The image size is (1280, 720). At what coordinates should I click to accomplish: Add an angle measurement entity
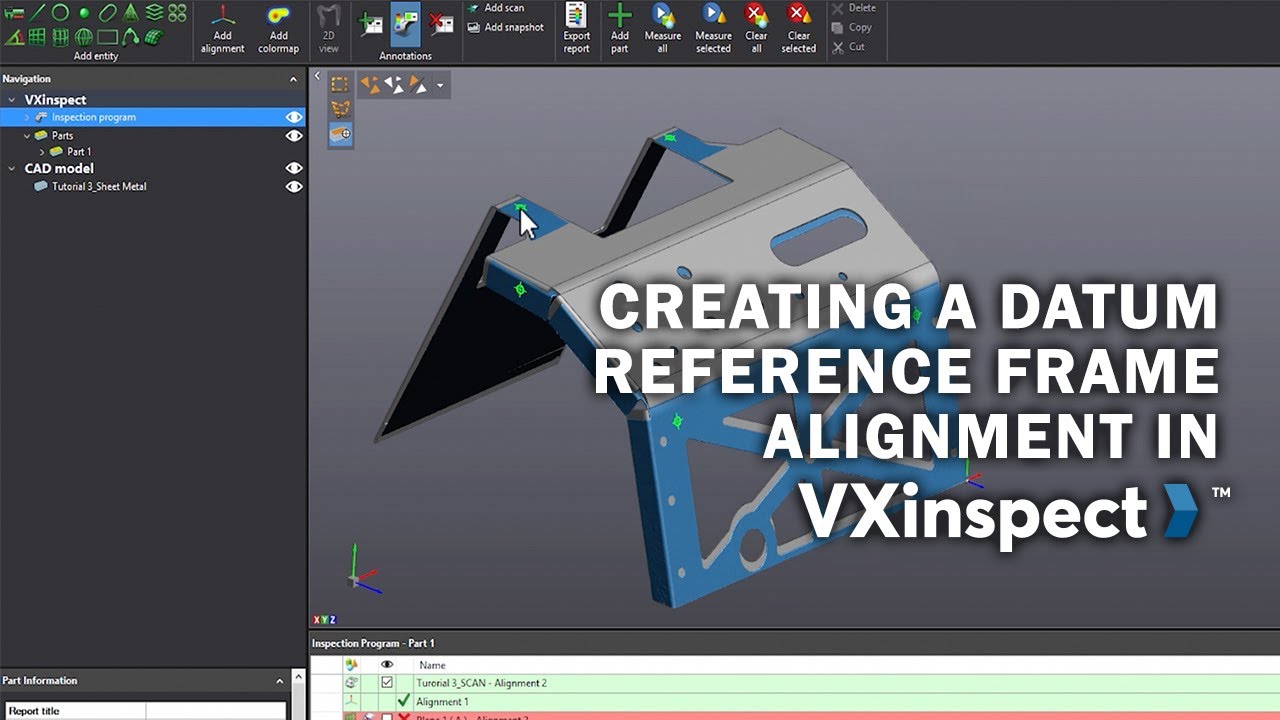[x=14, y=37]
